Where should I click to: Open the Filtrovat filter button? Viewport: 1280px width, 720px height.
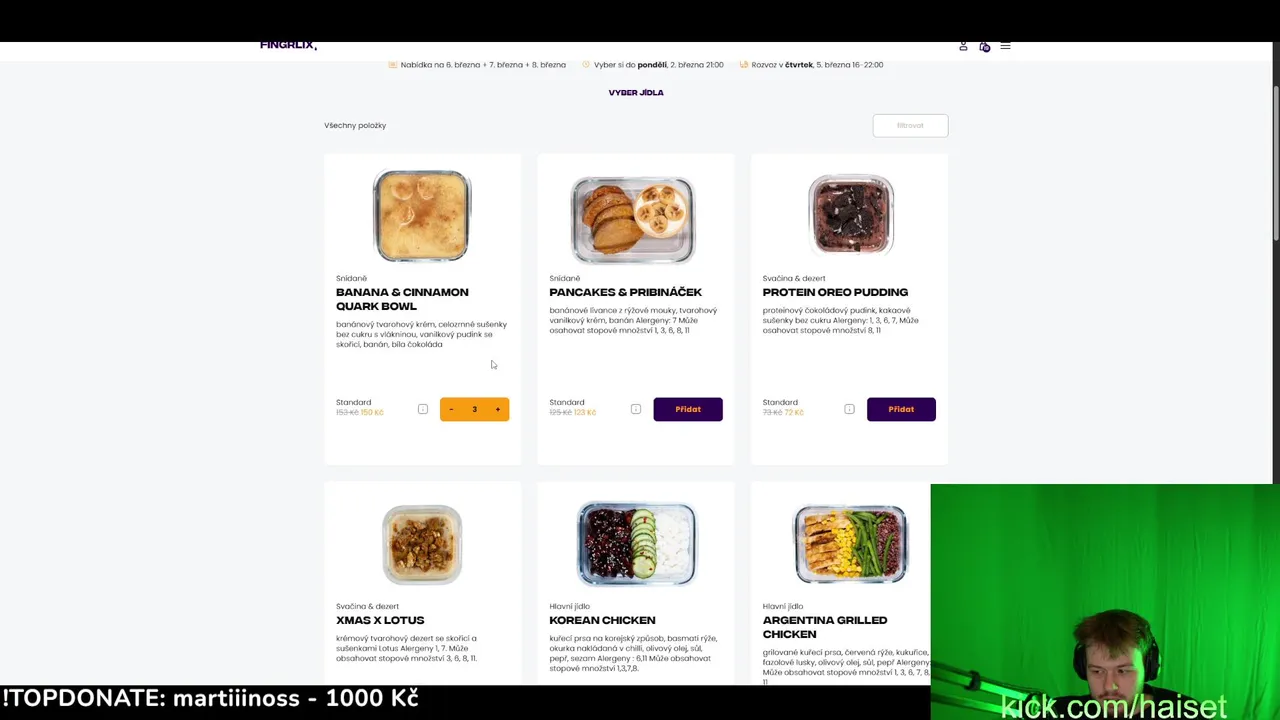click(910, 125)
